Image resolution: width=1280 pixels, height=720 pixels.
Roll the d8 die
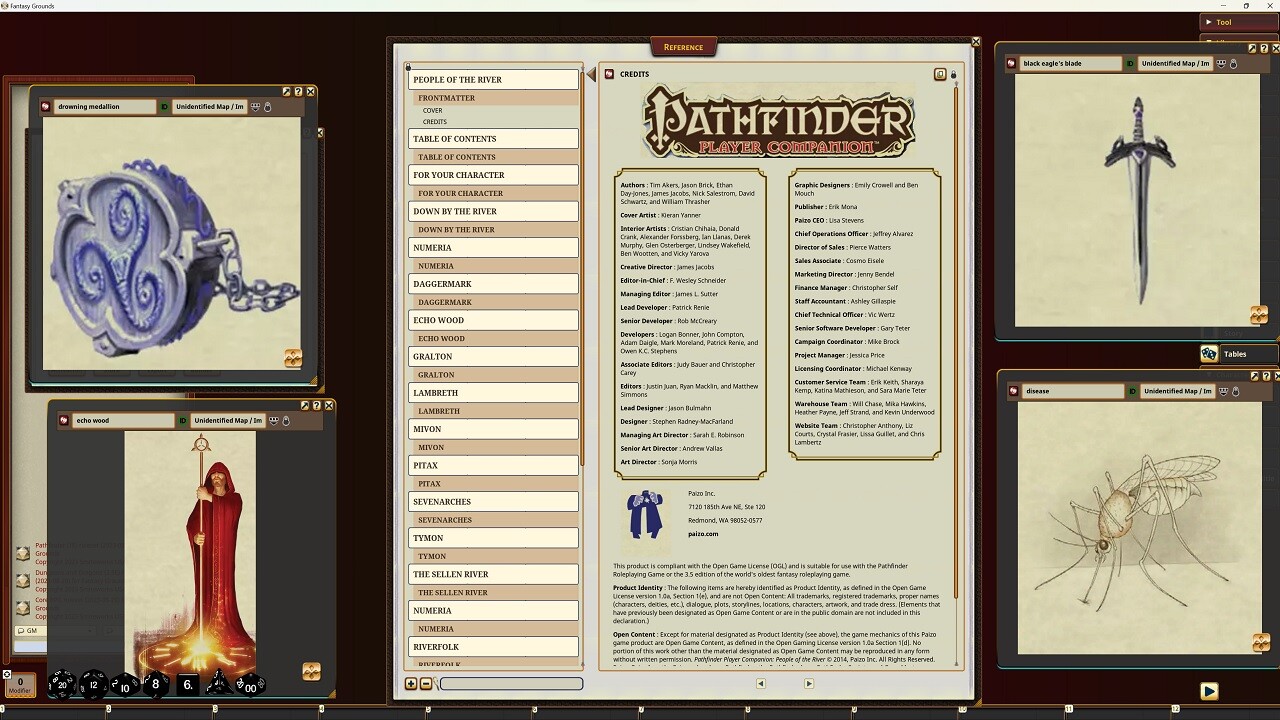154,684
